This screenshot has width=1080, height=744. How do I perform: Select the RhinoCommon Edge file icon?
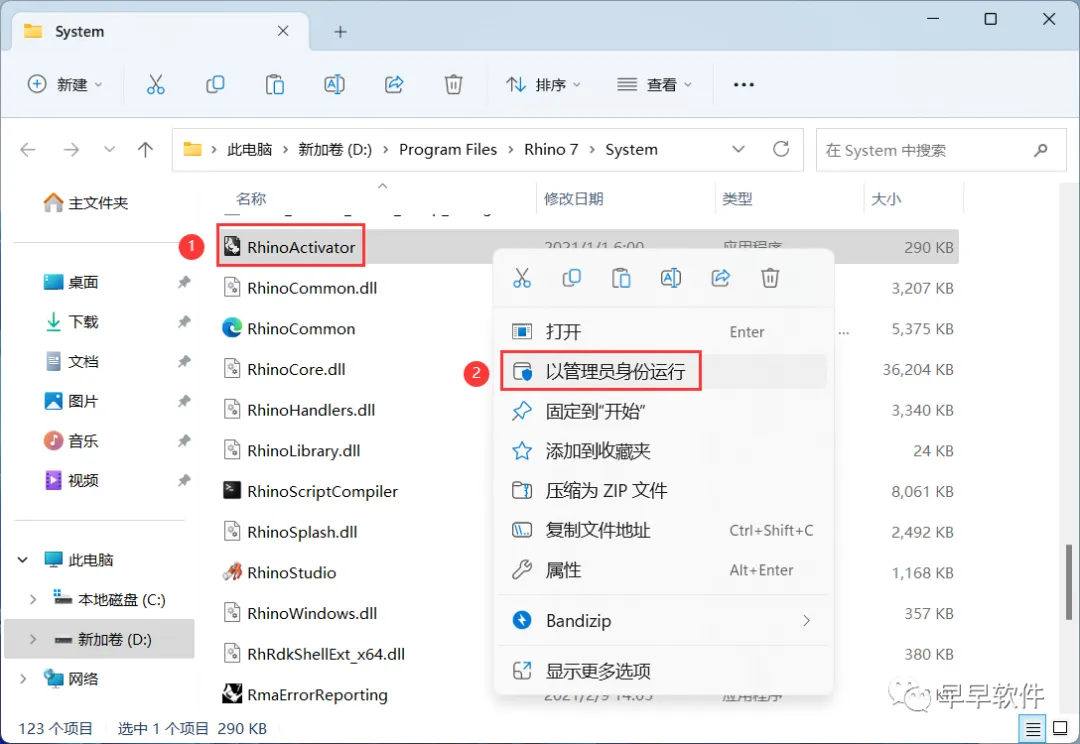232,328
